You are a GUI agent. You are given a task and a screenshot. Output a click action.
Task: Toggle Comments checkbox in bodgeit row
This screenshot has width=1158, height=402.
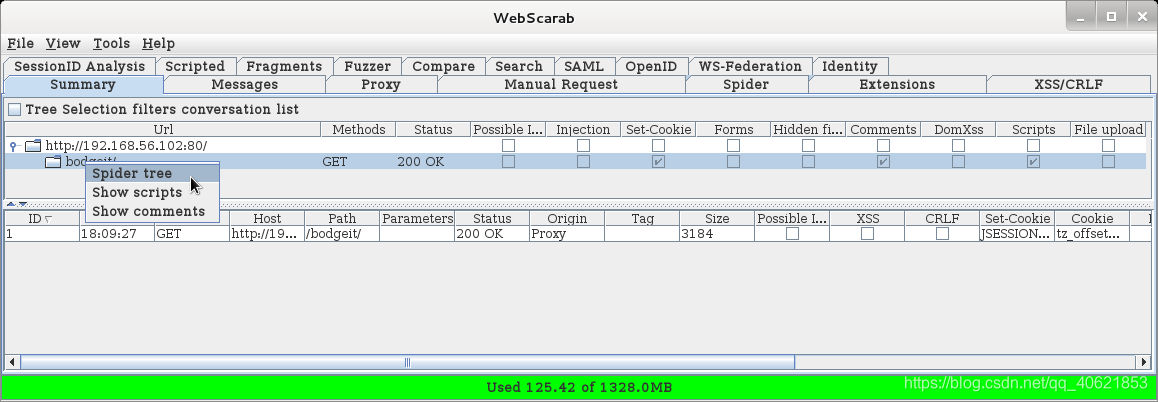tap(883, 161)
